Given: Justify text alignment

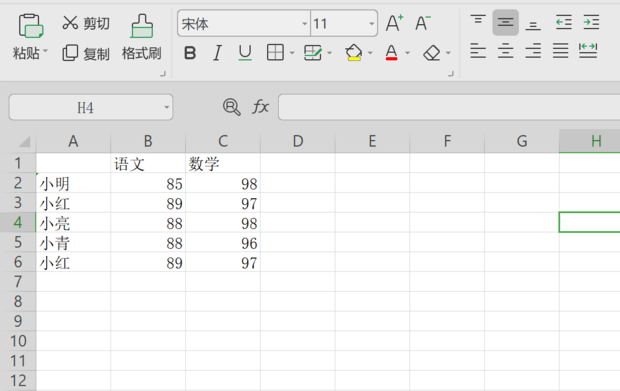Looking at the screenshot, I should [560, 51].
